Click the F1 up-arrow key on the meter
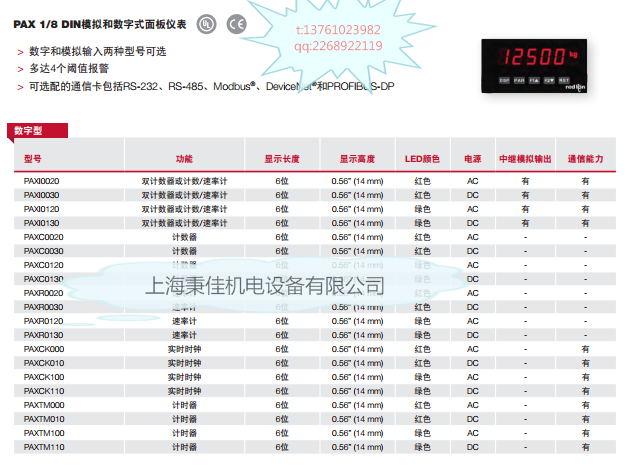 click(534, 80)
